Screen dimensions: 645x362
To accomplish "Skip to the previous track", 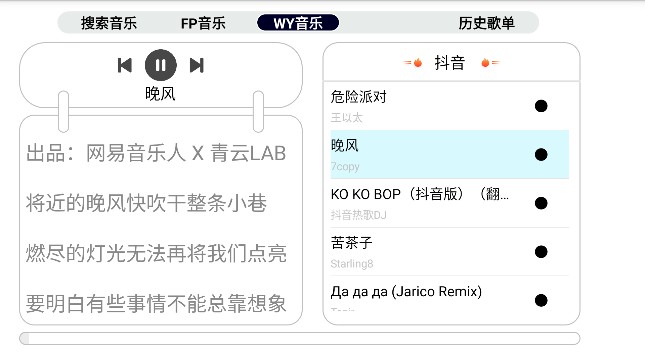I will (x=125, y=65).
